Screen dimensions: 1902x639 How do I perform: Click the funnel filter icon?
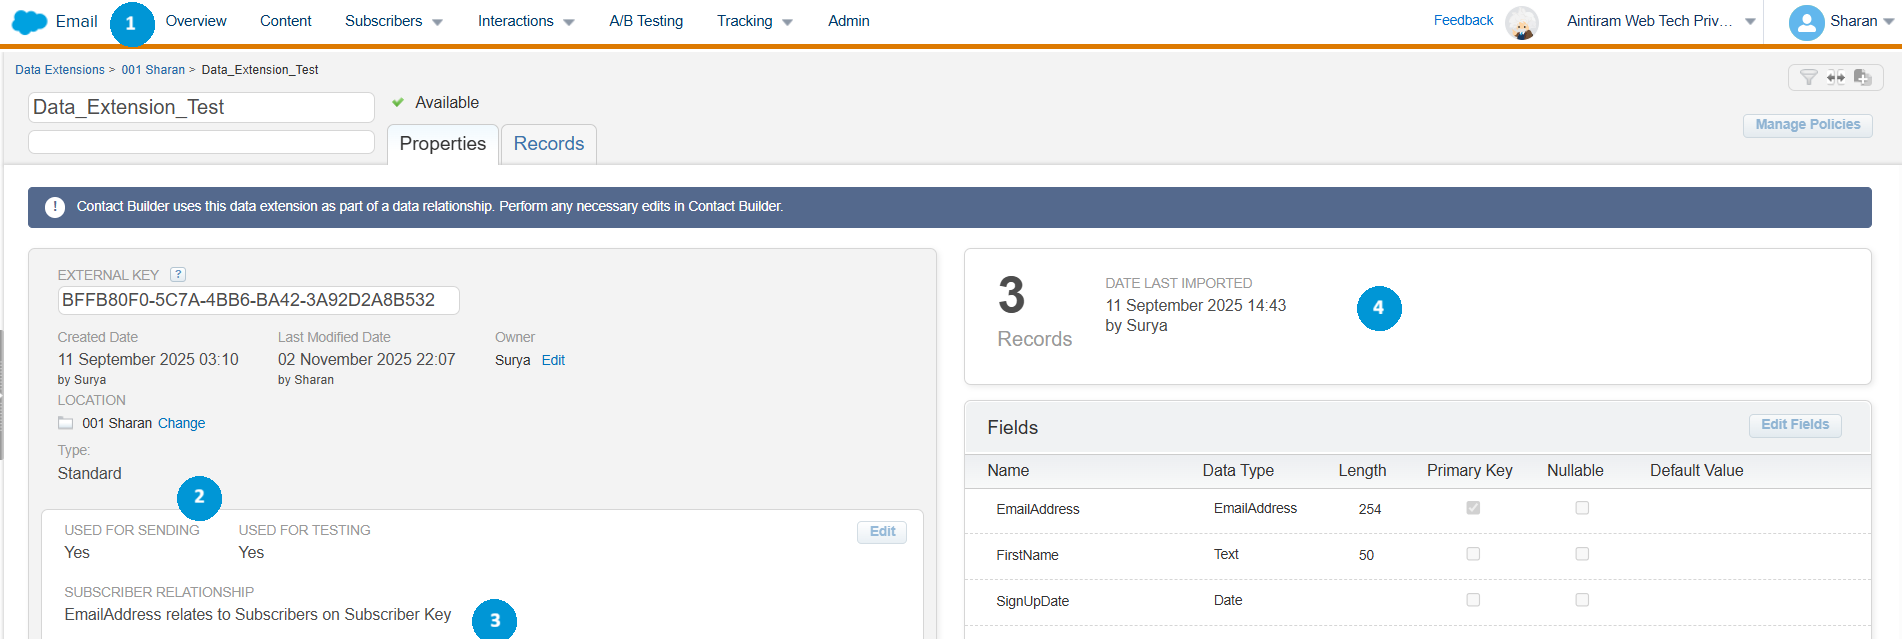coord(1808,77)
